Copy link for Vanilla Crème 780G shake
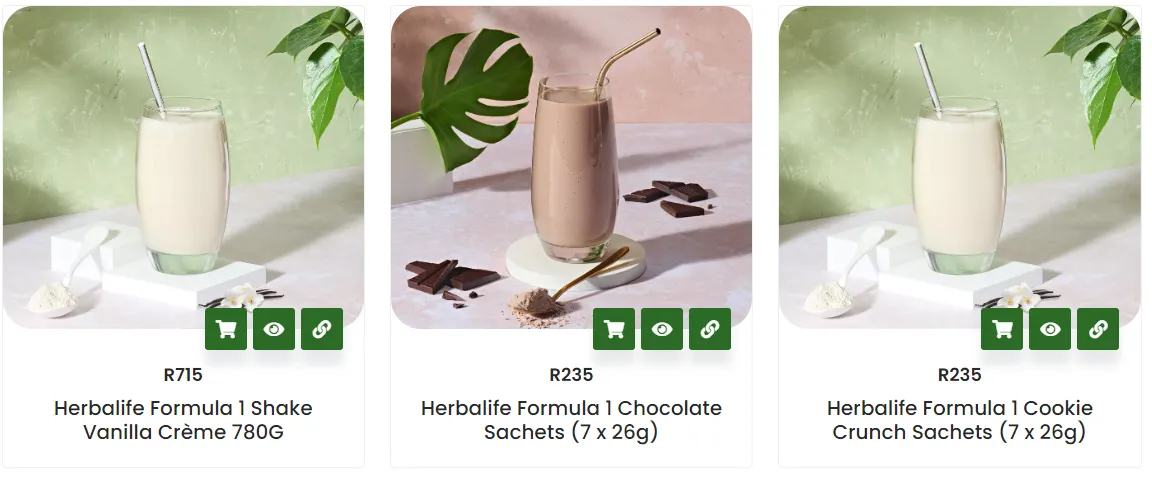This screenshot has width=1152, height=478. [322, 329]
